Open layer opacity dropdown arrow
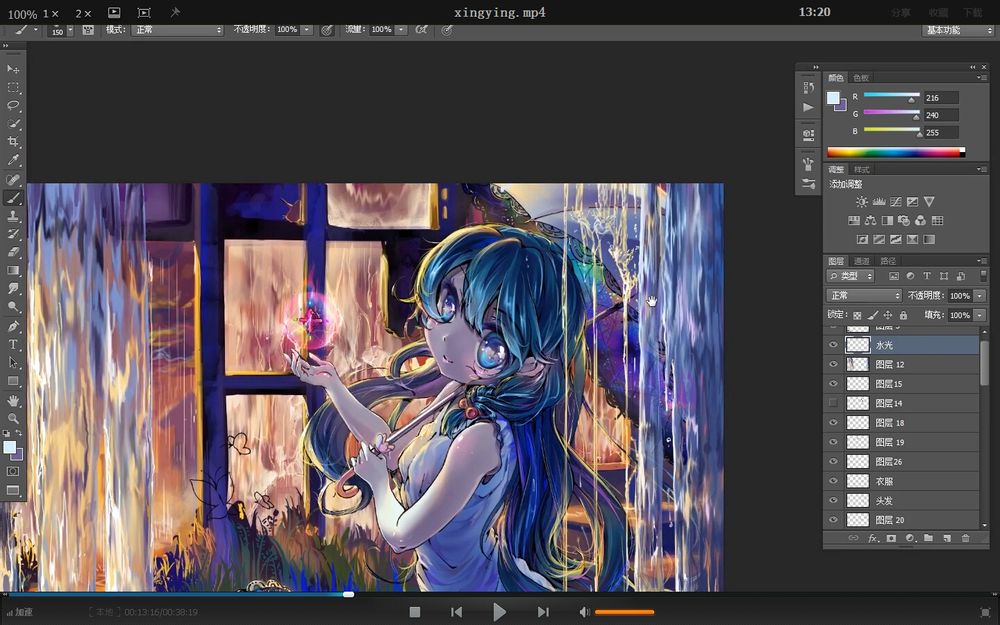 coord(980,295)
